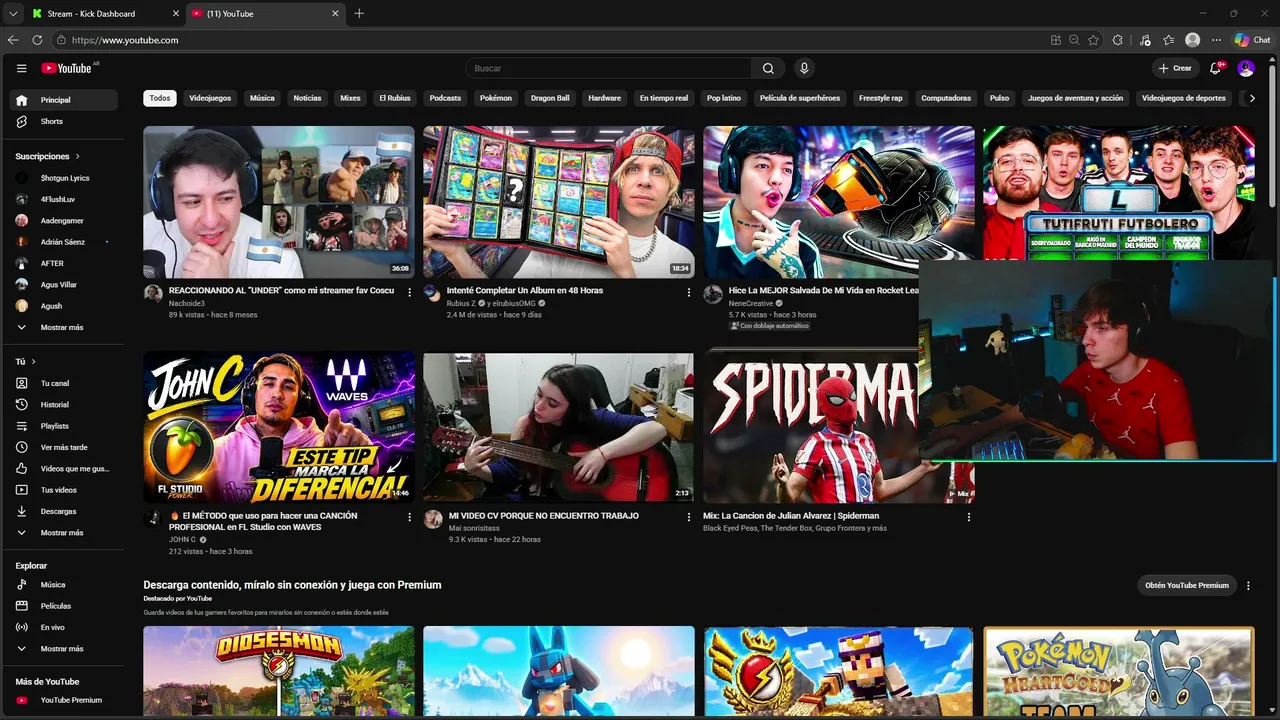The image size is (1280, 720).
Task: Open the NeneCreative channel link
Action: (752, 303)
